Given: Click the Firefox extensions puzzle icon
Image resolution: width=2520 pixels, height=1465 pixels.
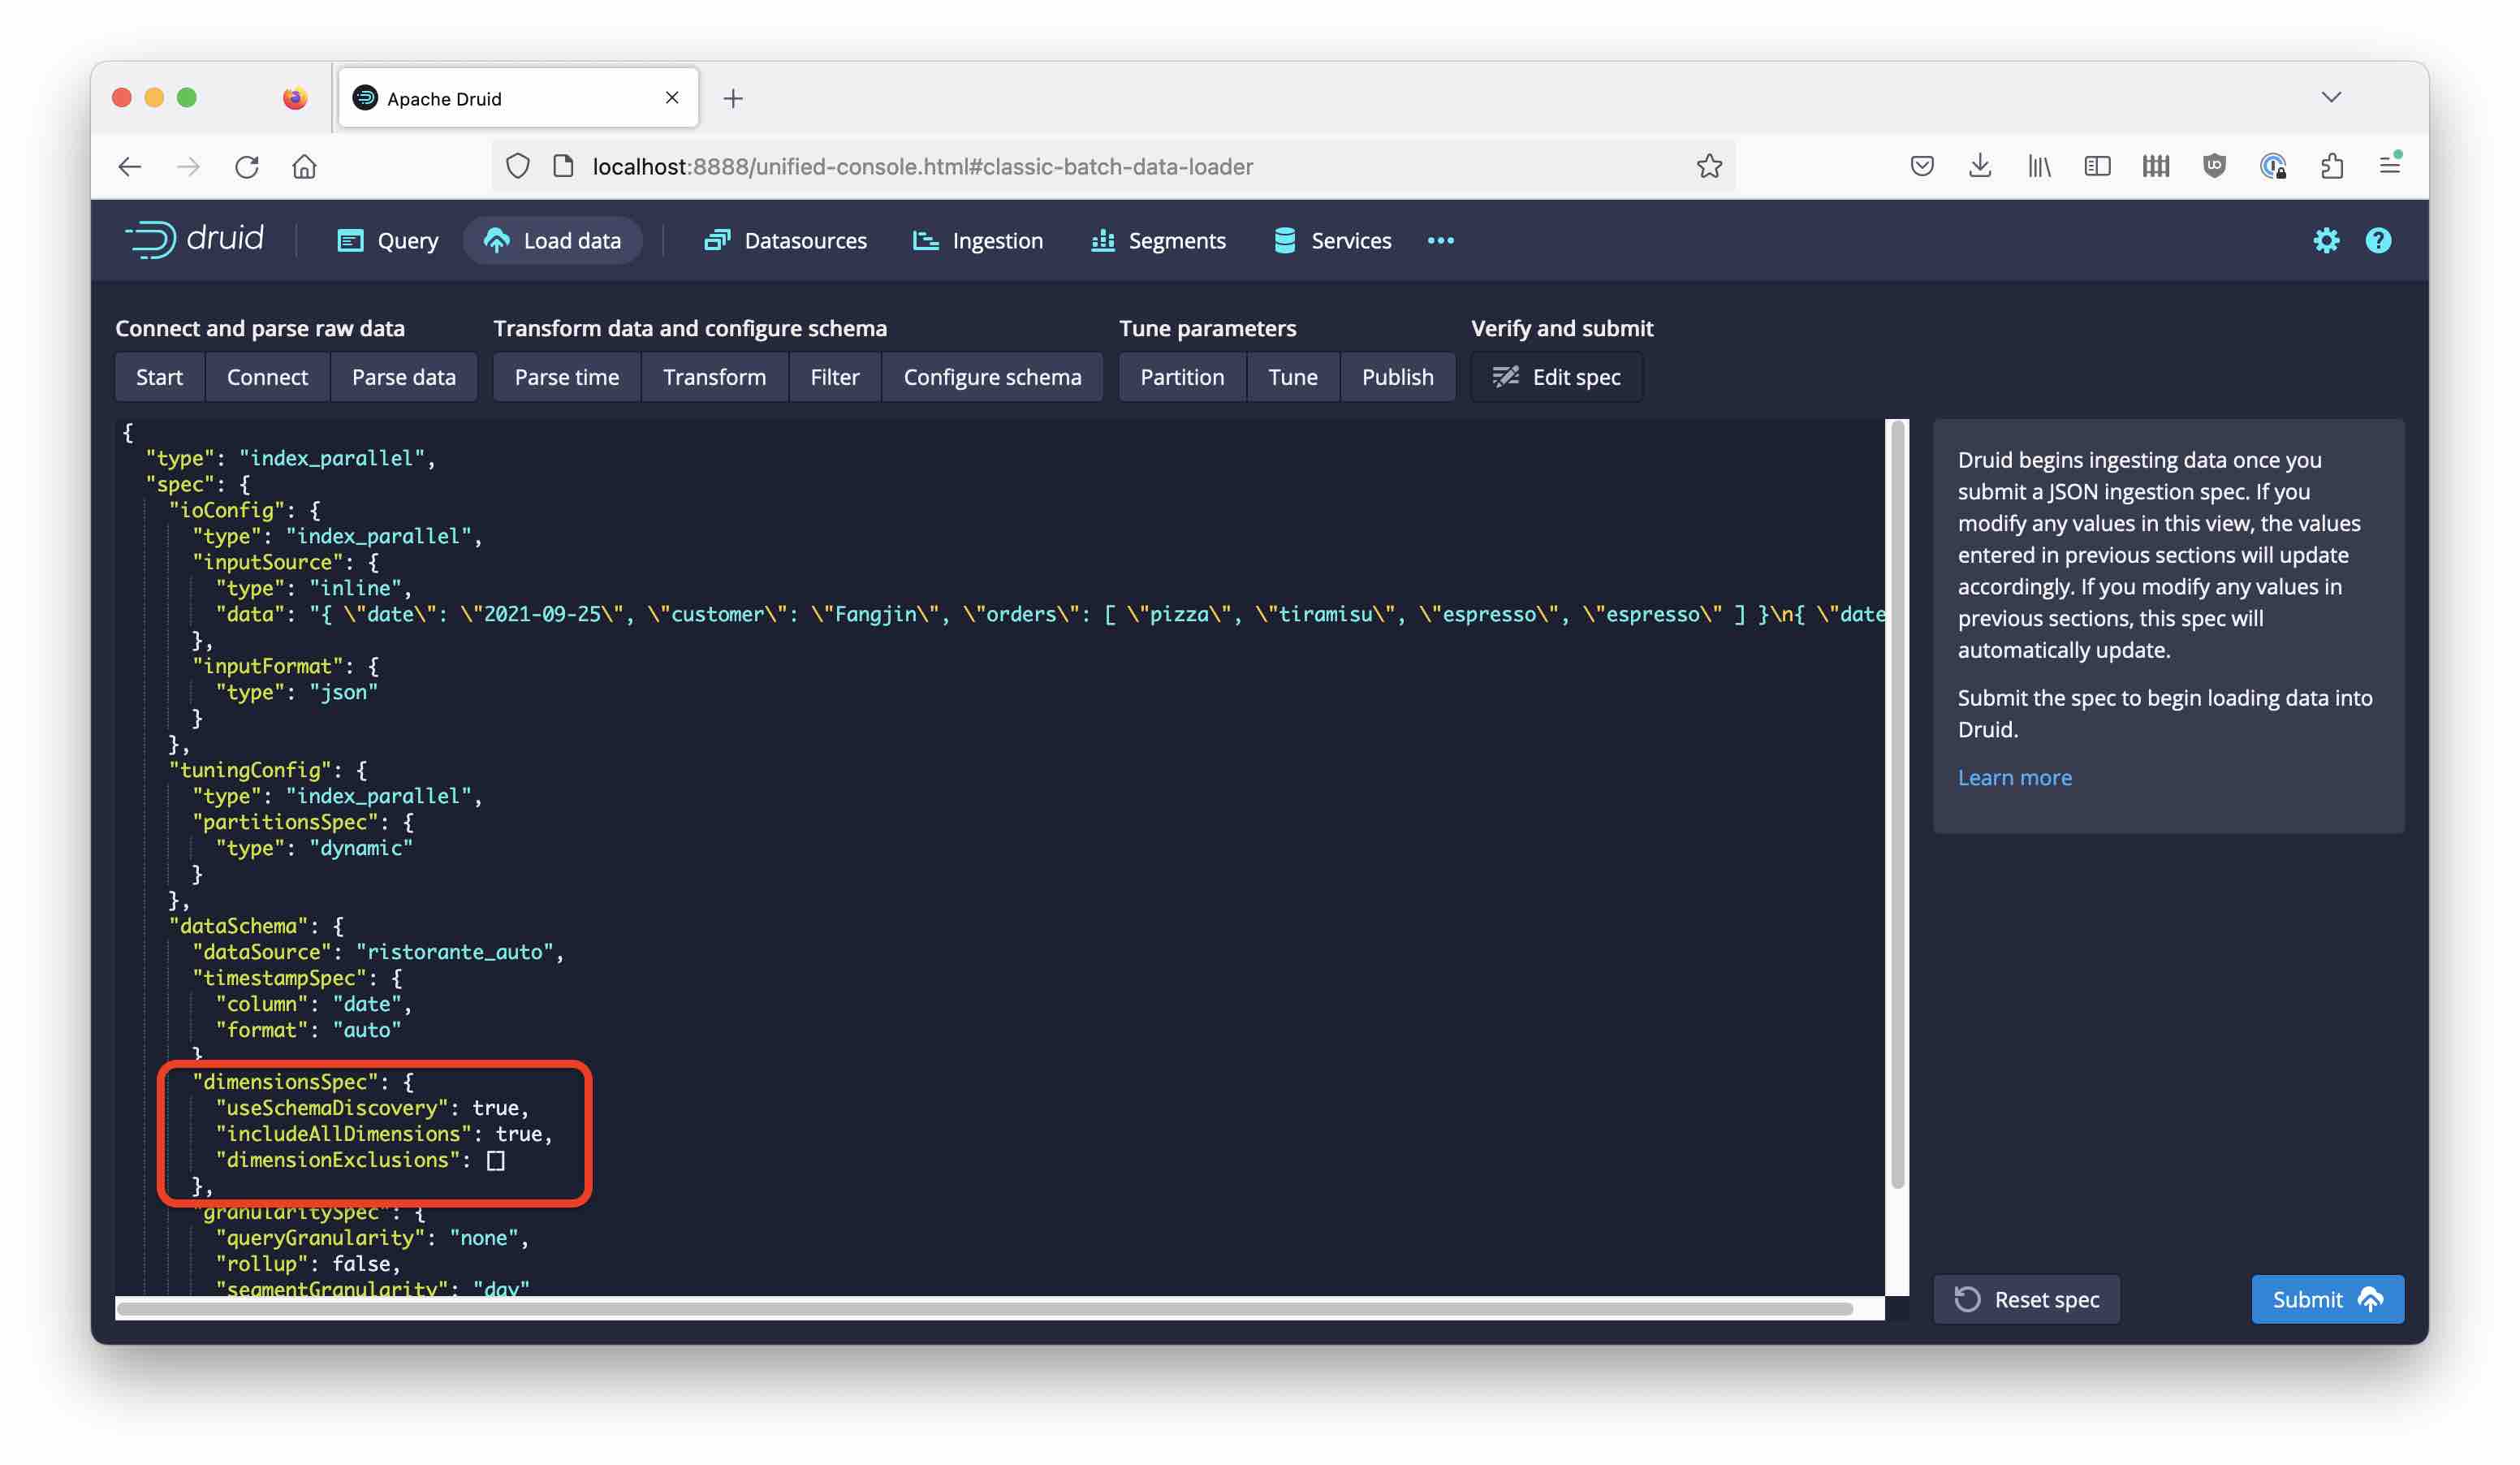Looking at the screenshot, I should click(x=2332, y=166).
